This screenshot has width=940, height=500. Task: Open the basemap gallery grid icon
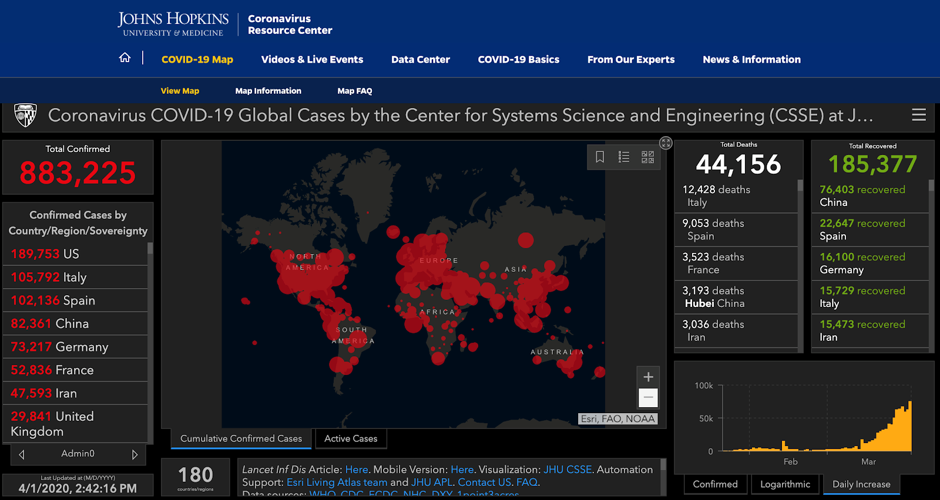tap(647, 157)
